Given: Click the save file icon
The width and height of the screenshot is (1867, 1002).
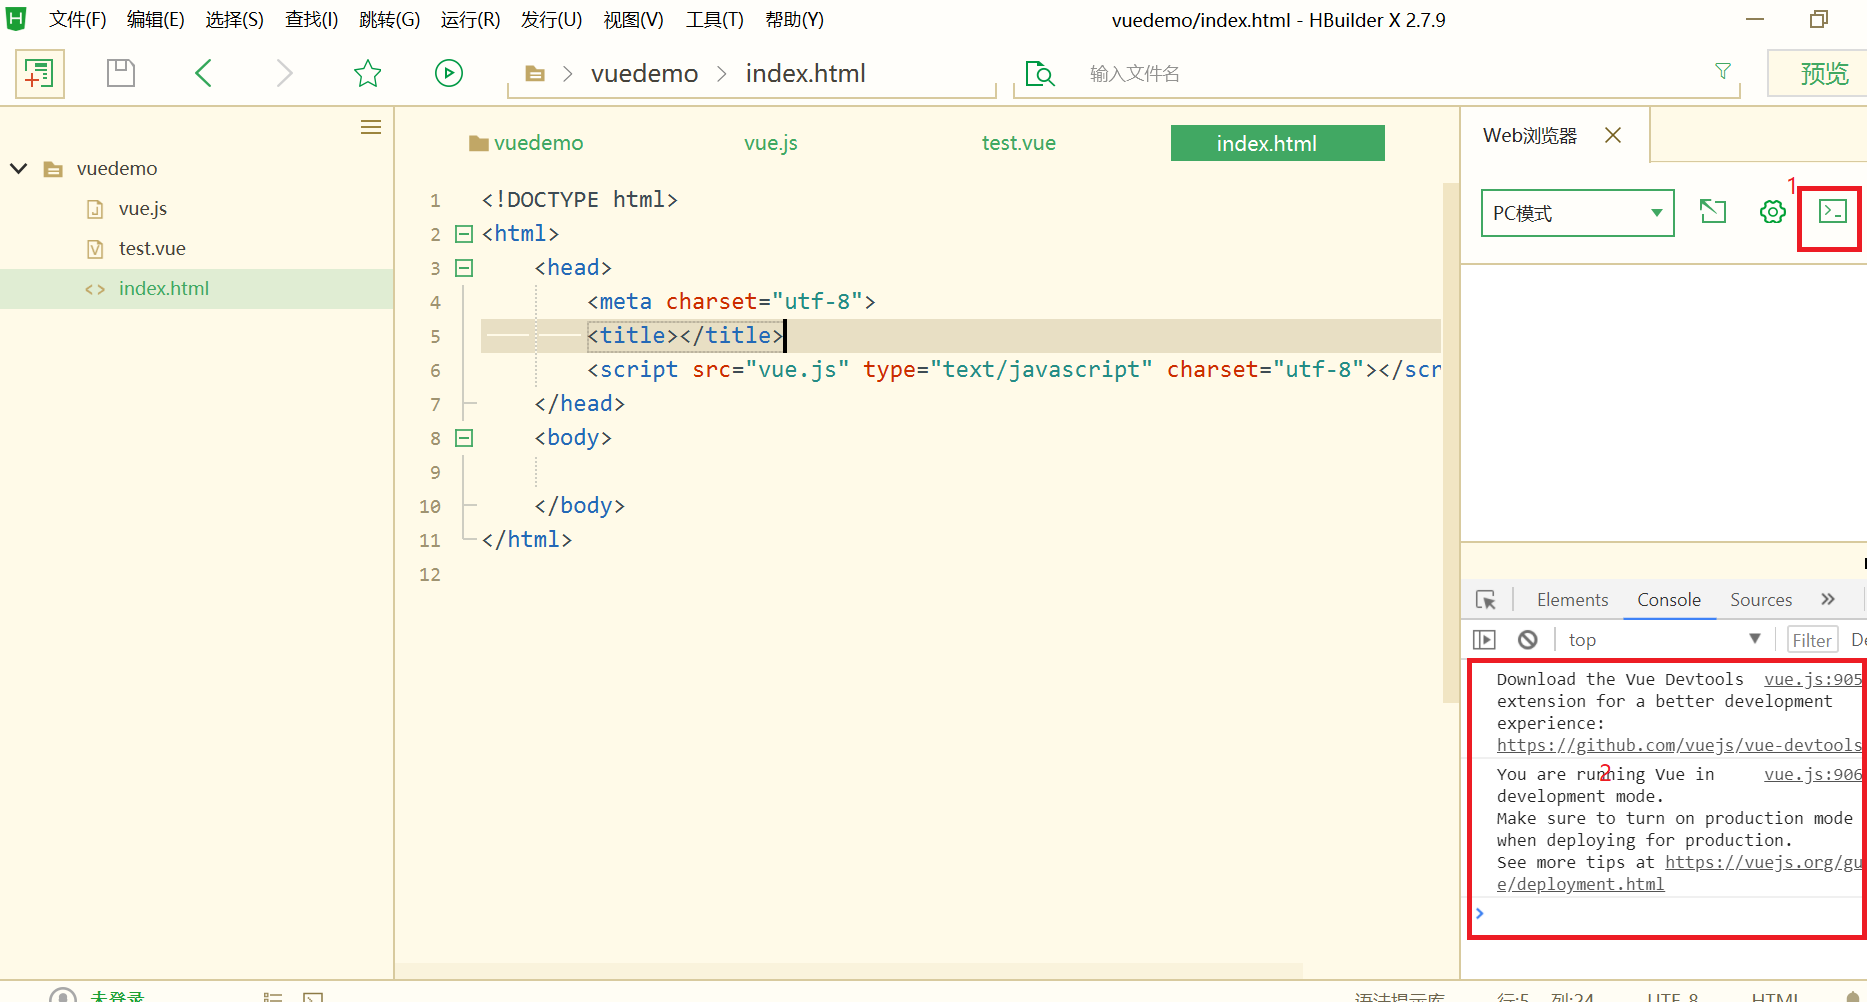Looking at the screenshot, I should pyautogui.click(x=120, y=73).
